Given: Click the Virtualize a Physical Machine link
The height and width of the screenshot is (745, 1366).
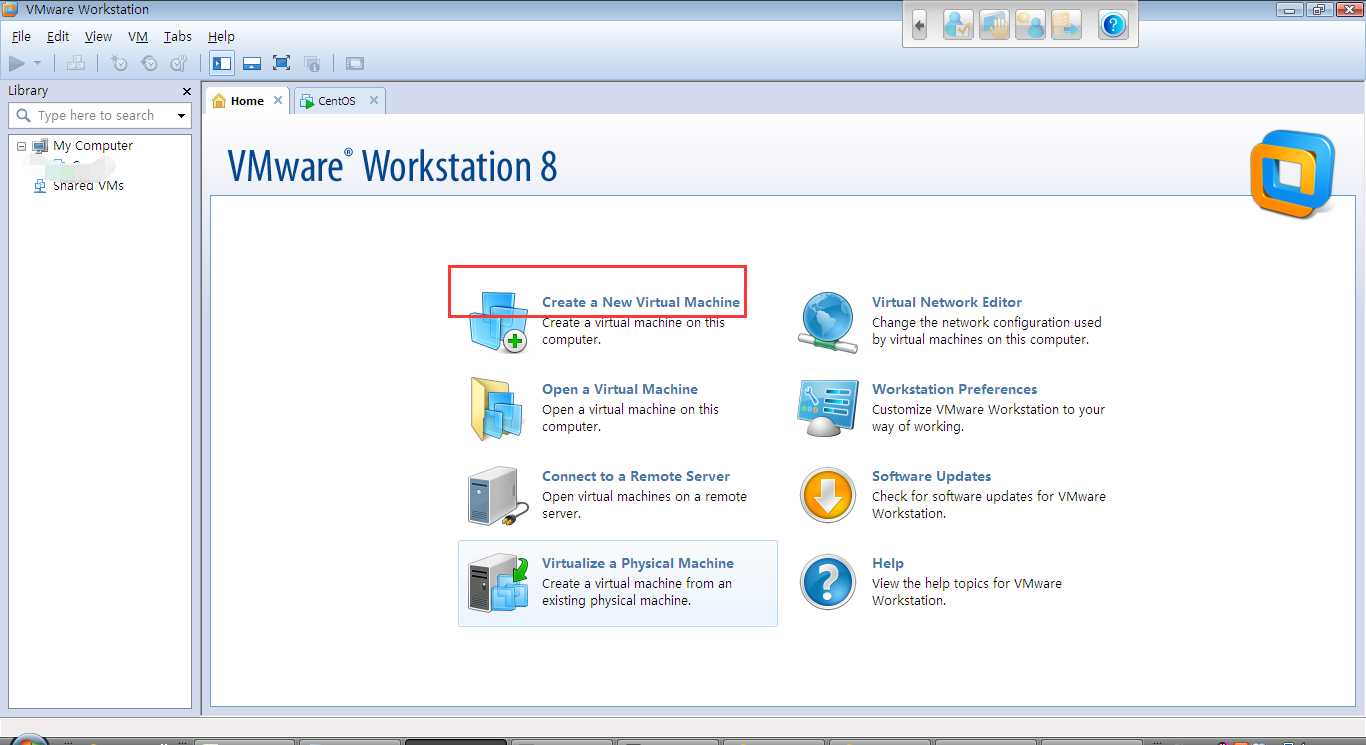Looking at the screenshot, I should point(638,563).
